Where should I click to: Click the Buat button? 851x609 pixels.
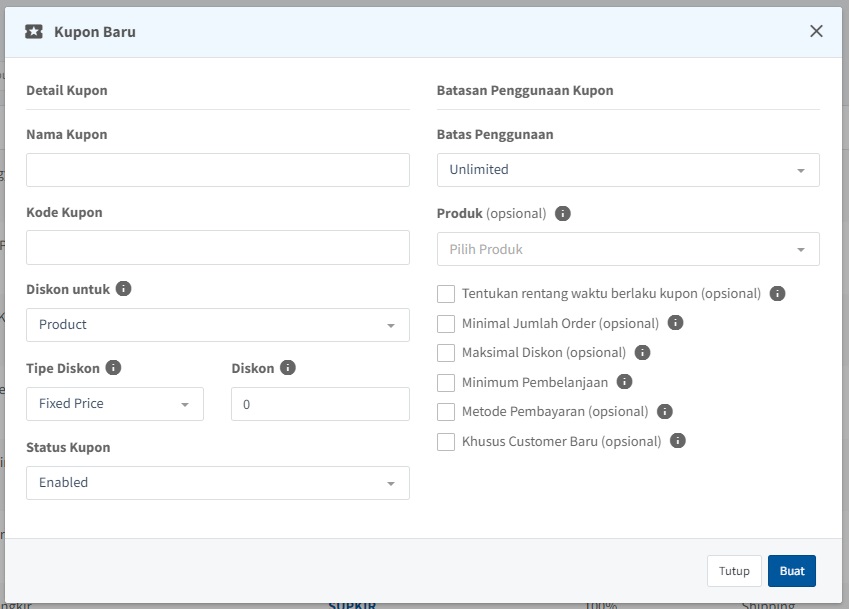coord(791,571)
